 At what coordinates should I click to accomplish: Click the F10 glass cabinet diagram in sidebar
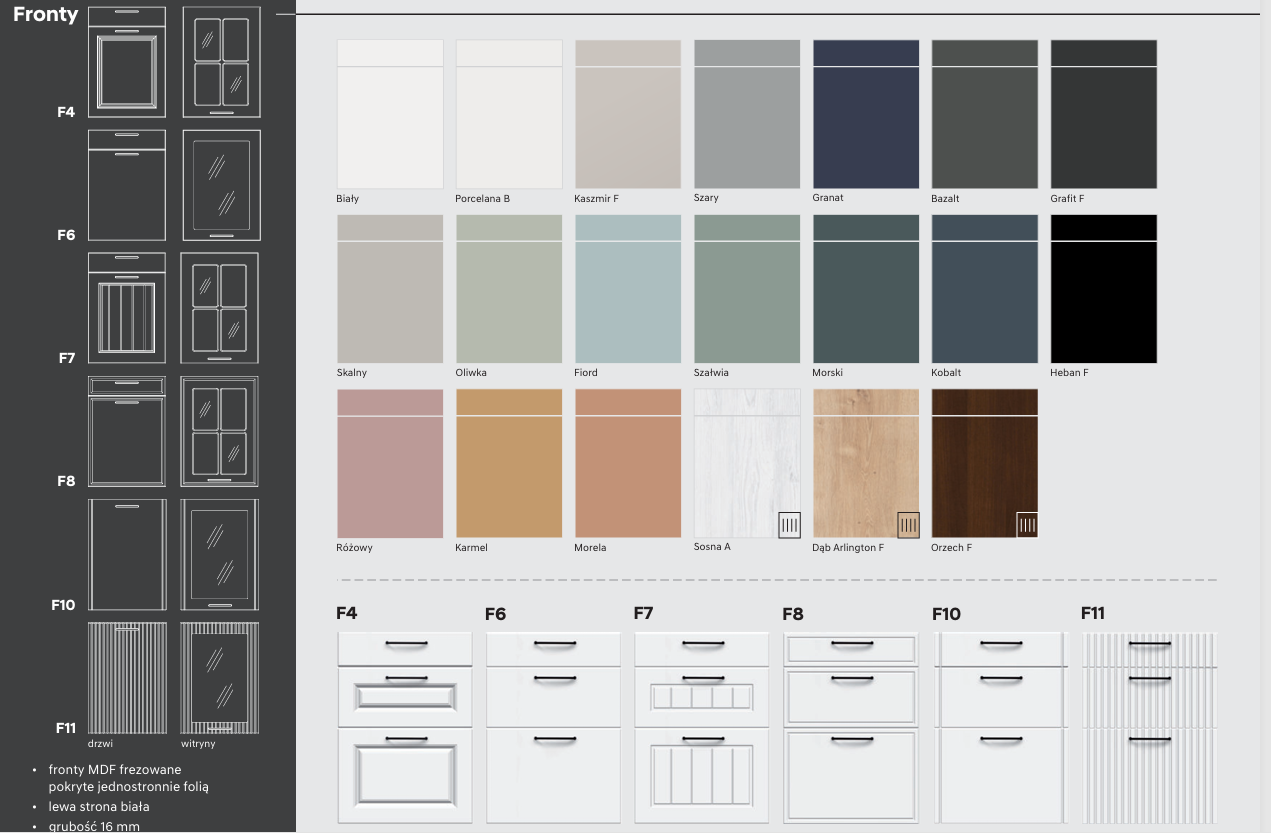click(x=220, y=554)
